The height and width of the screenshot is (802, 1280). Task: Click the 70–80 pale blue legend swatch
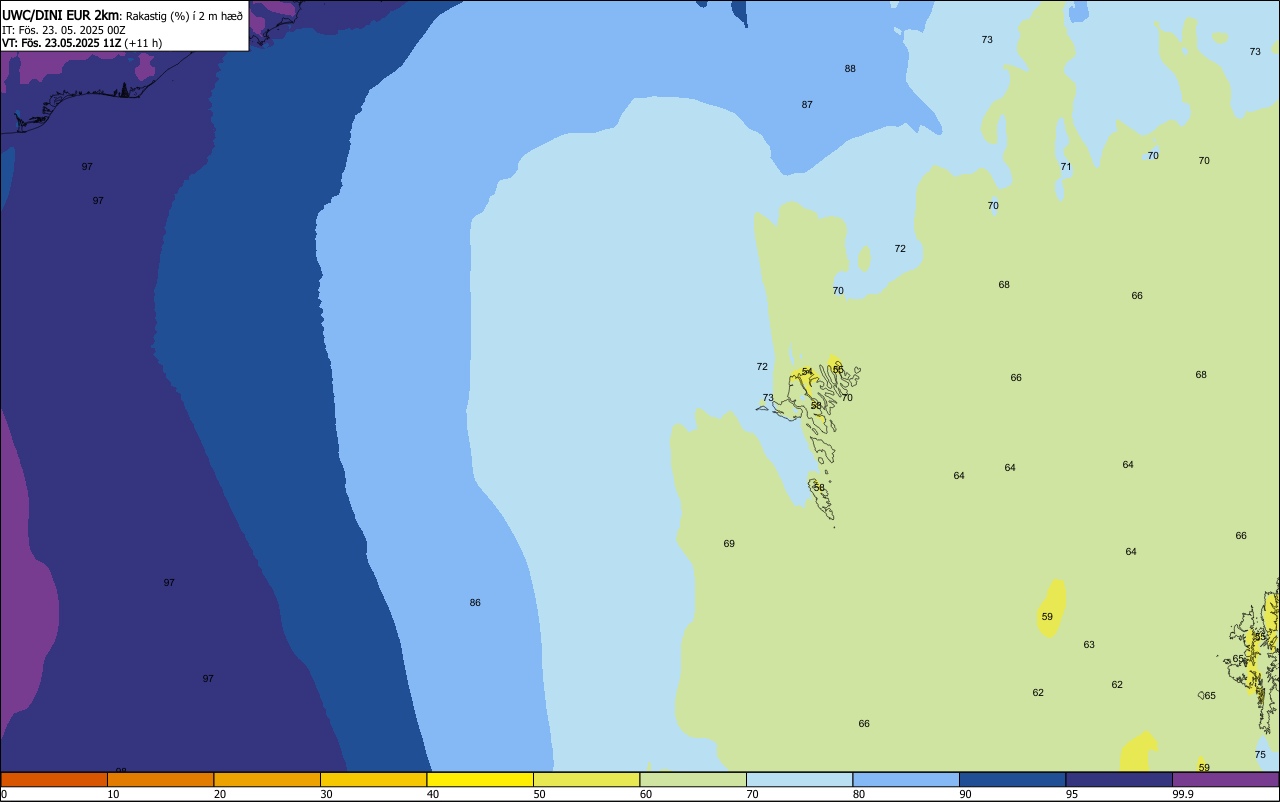pos(799,779)
